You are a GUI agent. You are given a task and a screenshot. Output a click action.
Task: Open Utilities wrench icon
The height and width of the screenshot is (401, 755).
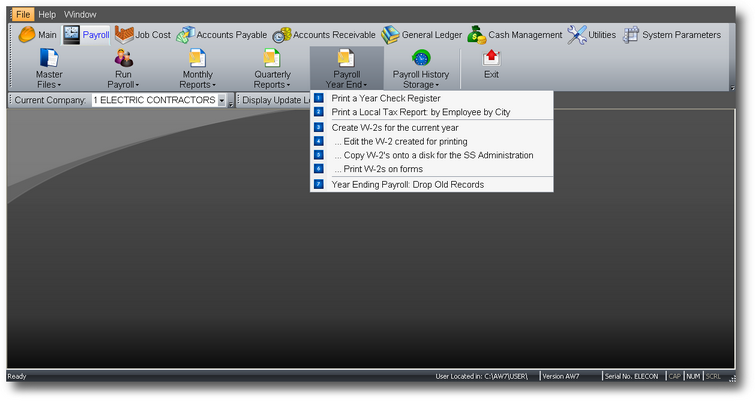tap(576, 35)
